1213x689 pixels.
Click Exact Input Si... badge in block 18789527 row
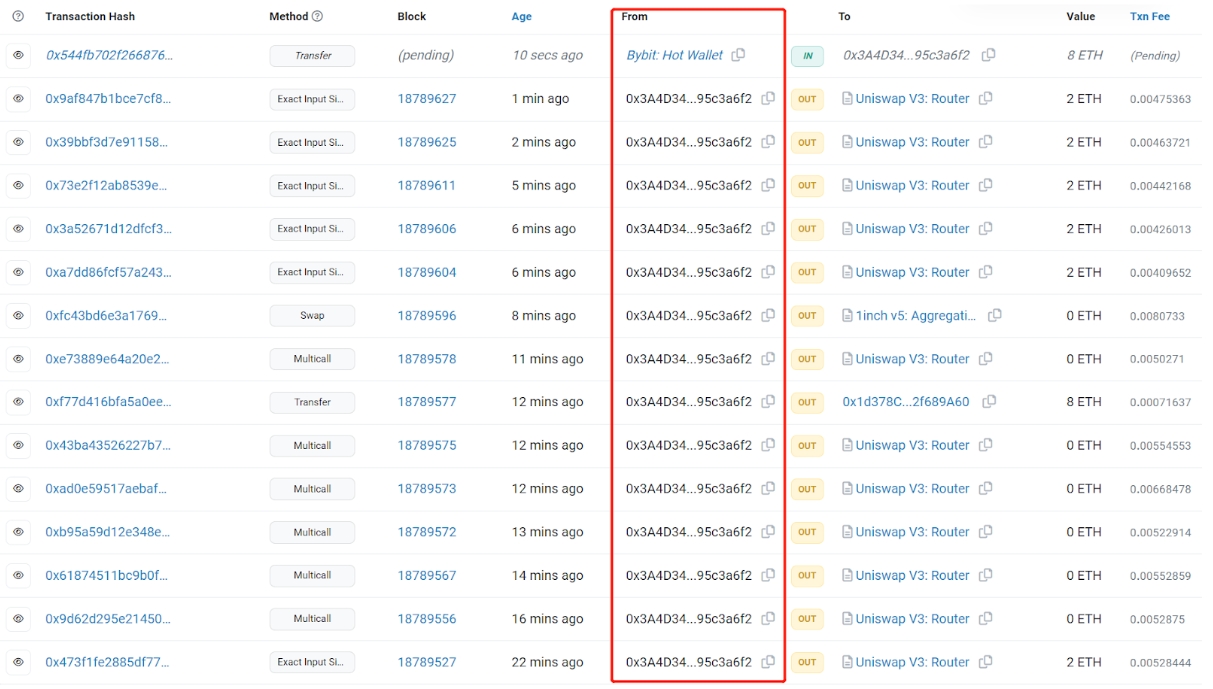coord(312,662)
